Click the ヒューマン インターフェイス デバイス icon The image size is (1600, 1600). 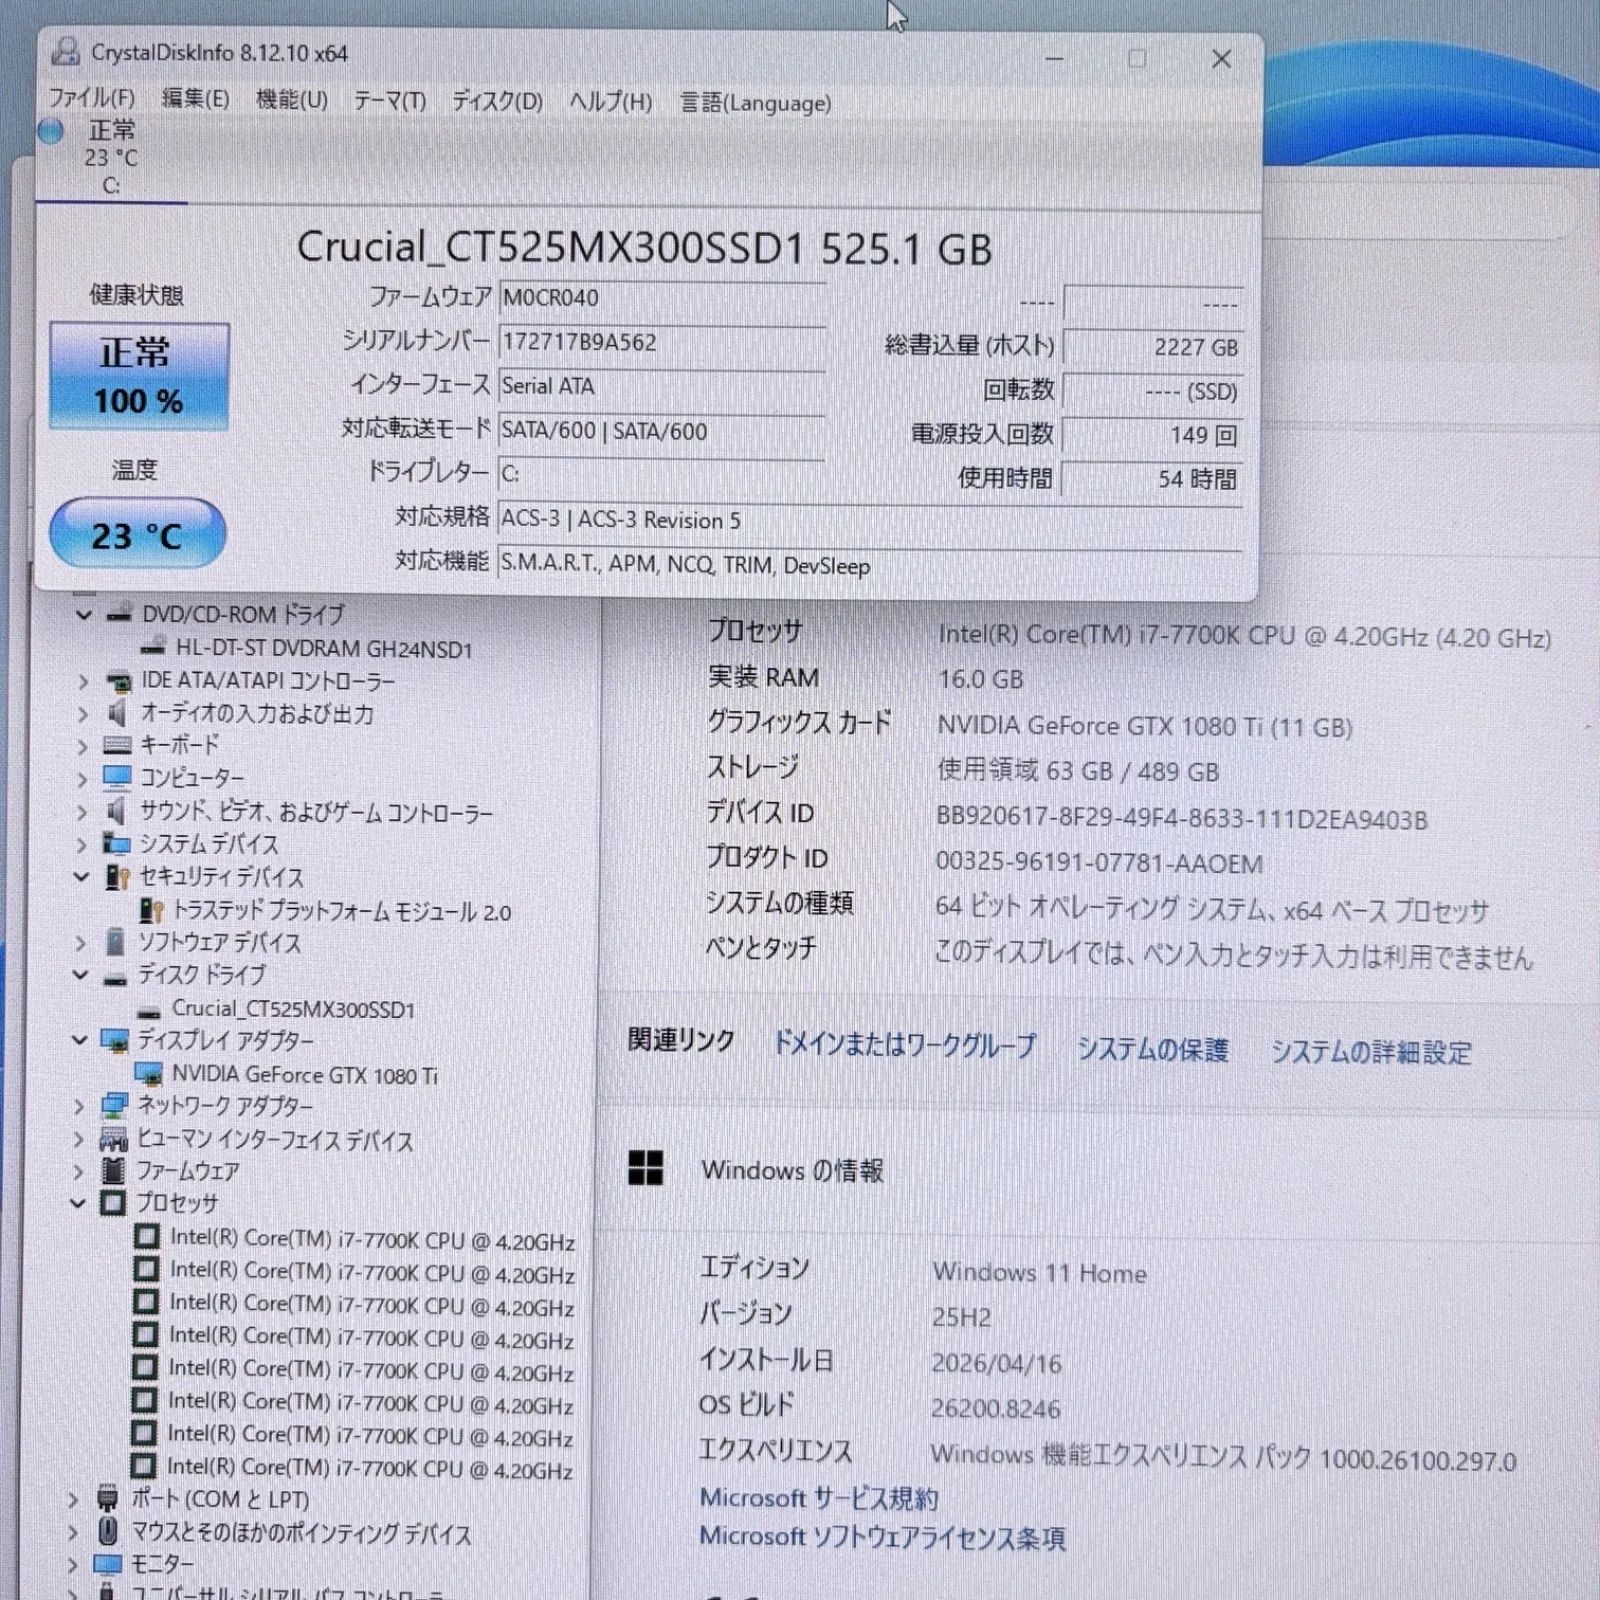coord(113,1139)
